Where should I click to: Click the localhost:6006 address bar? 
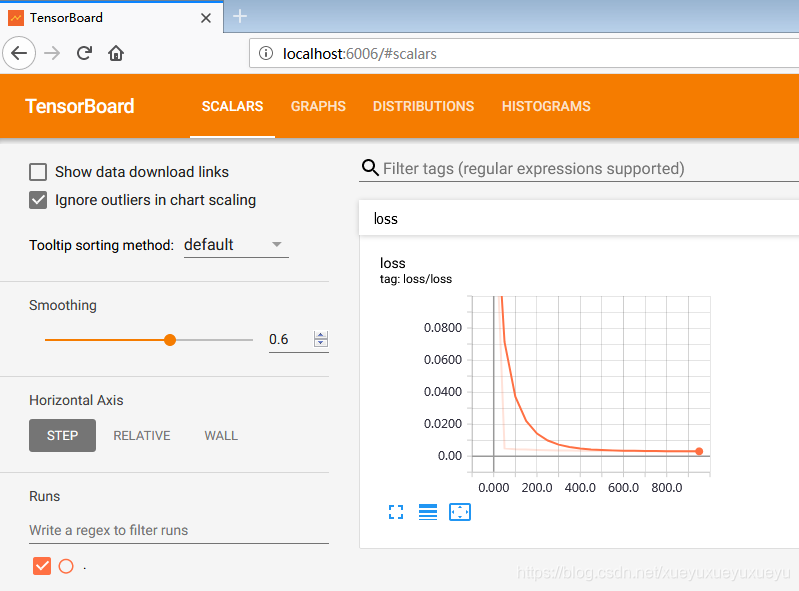pos(525,53)
